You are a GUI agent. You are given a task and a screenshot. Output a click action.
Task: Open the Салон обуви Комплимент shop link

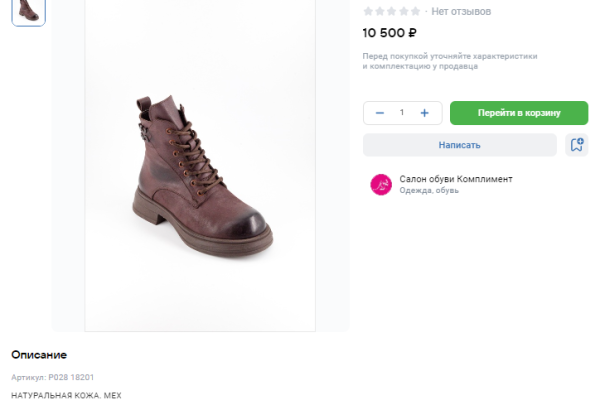(456, 179)
